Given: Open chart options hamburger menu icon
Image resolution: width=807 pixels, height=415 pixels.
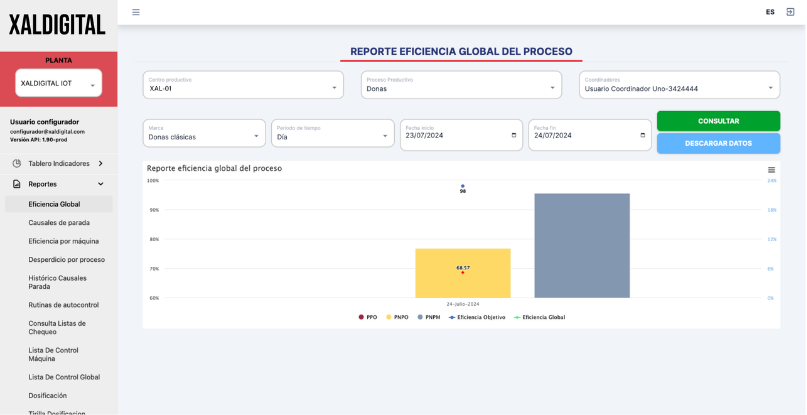Looking at the screenshot, I should [771, 170].
